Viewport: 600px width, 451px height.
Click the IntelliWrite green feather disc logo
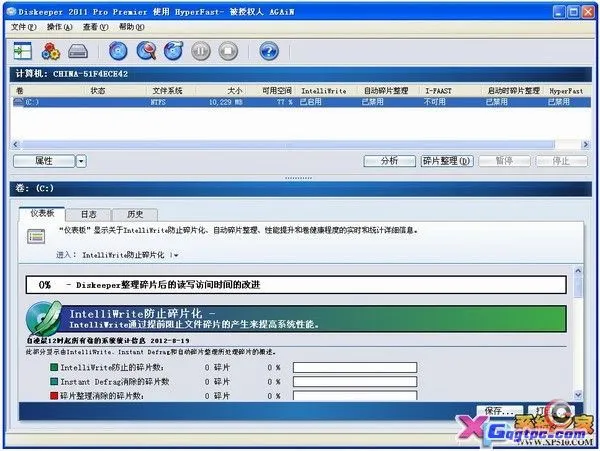[x=44, y=319]
